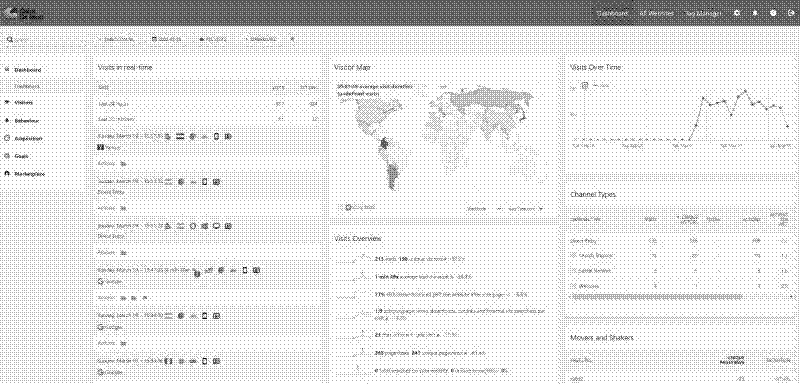Click the magnifier icon beside search field
The image size is (800, 384).
[9, 39]
